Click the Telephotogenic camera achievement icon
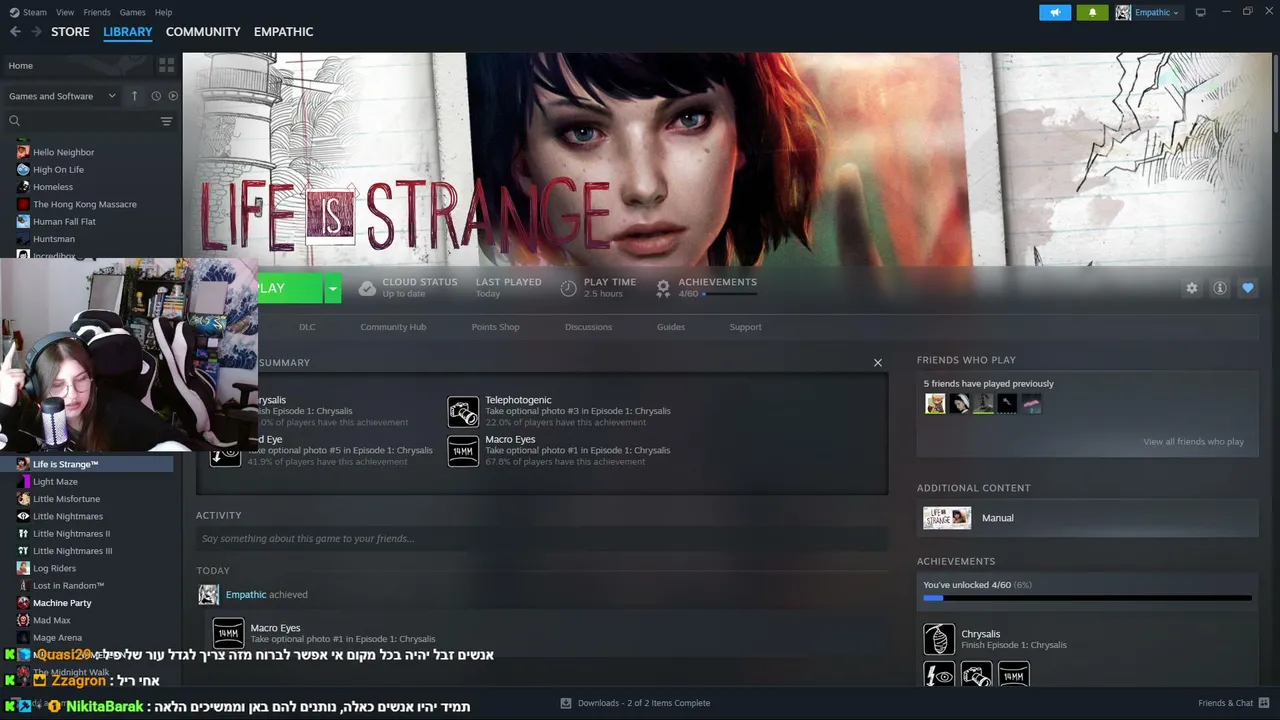 tap(463, 411)
